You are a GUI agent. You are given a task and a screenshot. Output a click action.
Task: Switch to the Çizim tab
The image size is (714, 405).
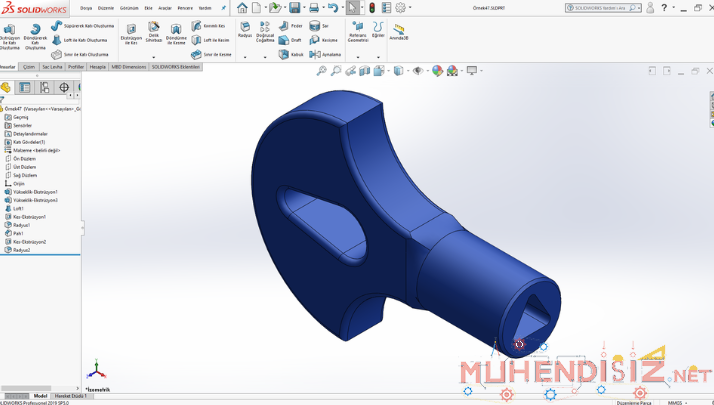(x=29, y=67)
